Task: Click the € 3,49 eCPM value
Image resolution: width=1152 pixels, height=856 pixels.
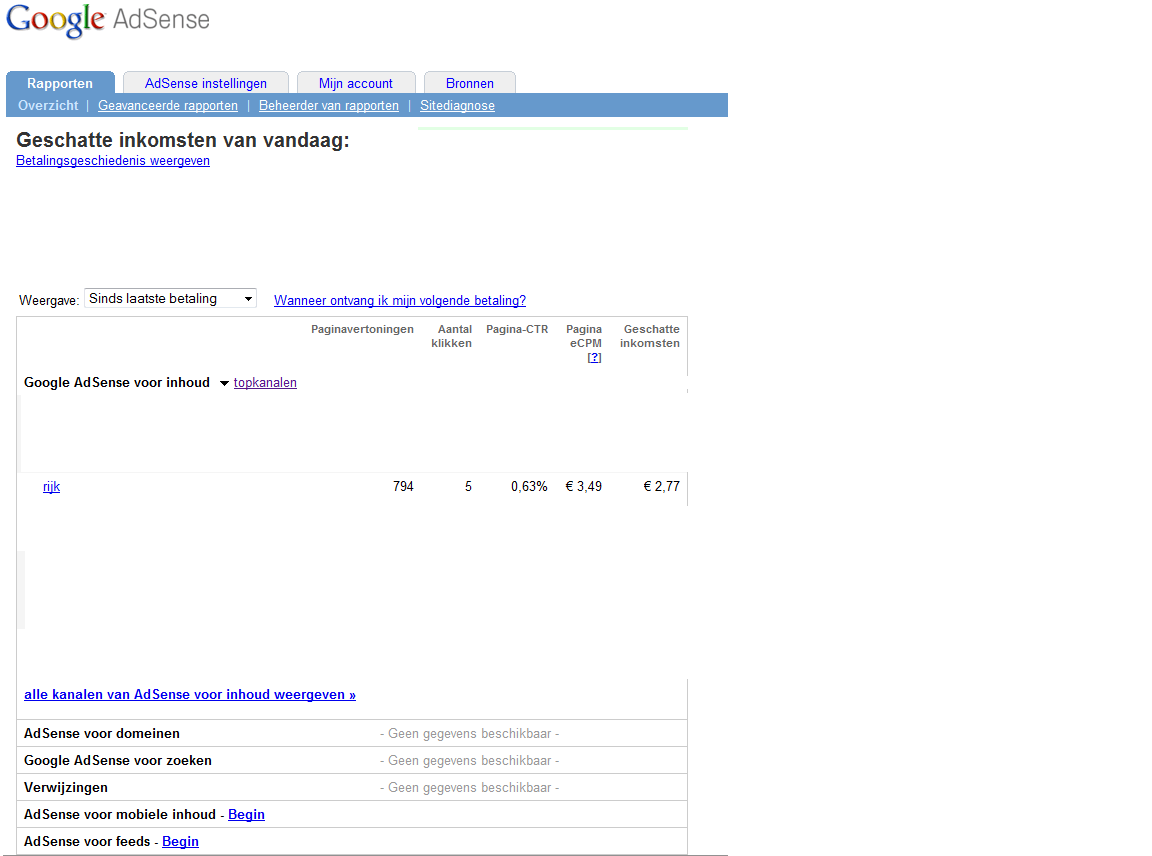Action: pos(583,486)
